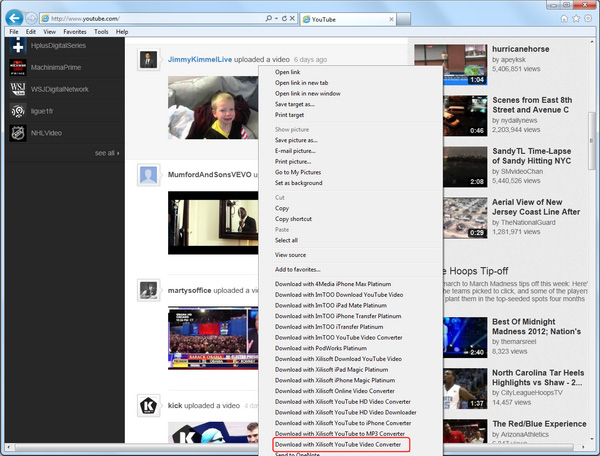Open the Tools gear icon

(x=588, y=18)
